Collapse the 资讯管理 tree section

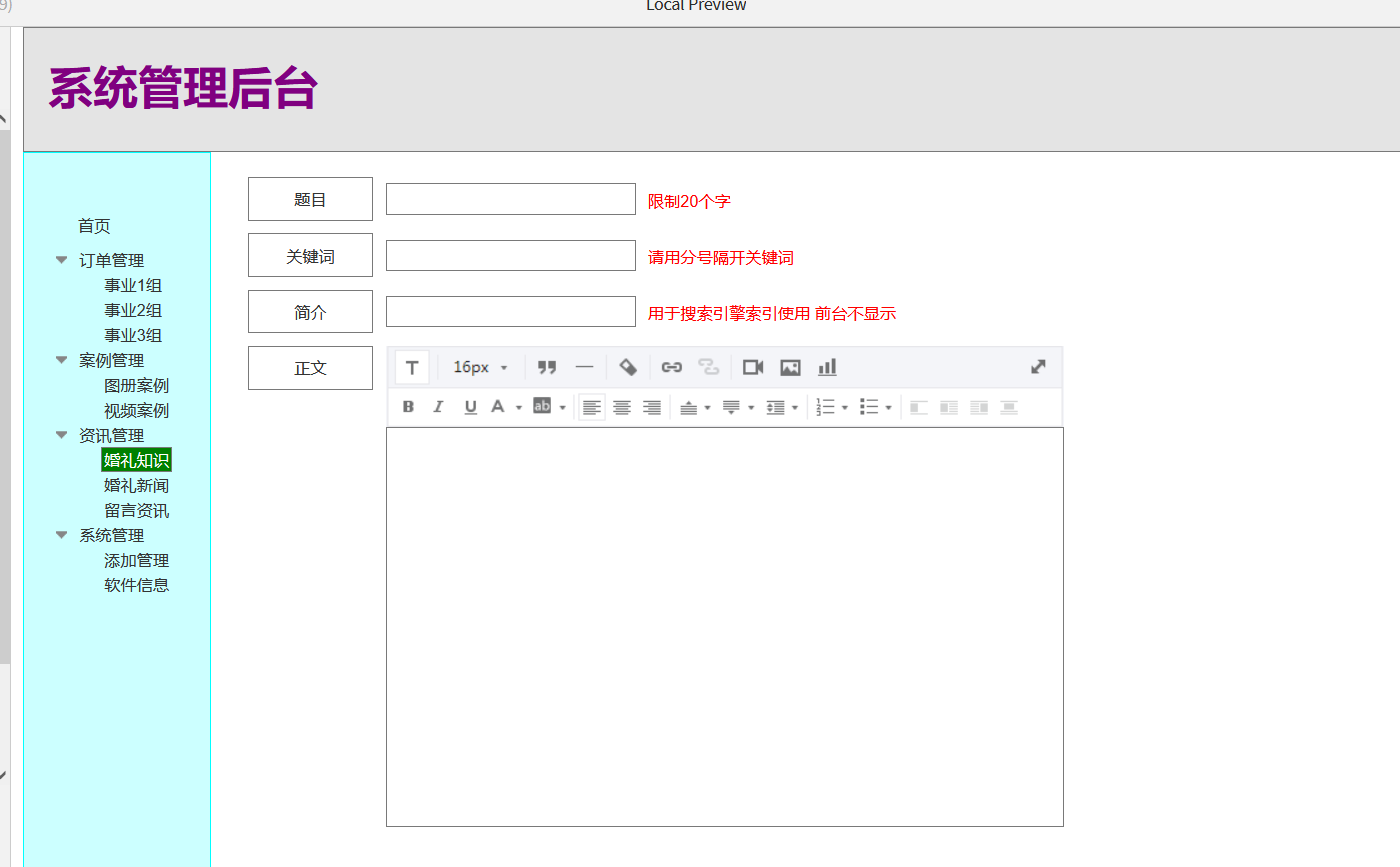pos(62,435)
